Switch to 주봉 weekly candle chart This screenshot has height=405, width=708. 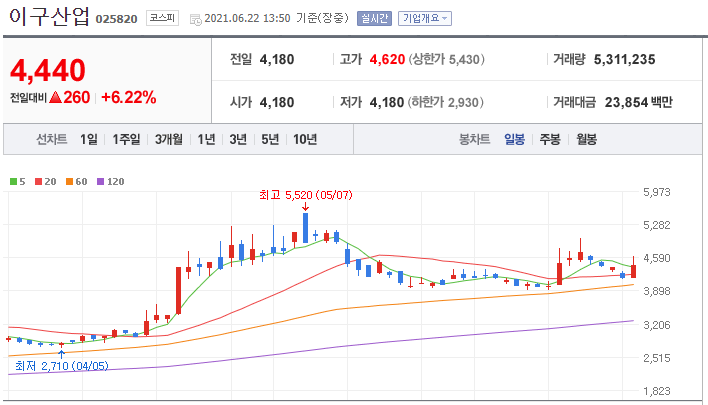click(x=550, y=139)
